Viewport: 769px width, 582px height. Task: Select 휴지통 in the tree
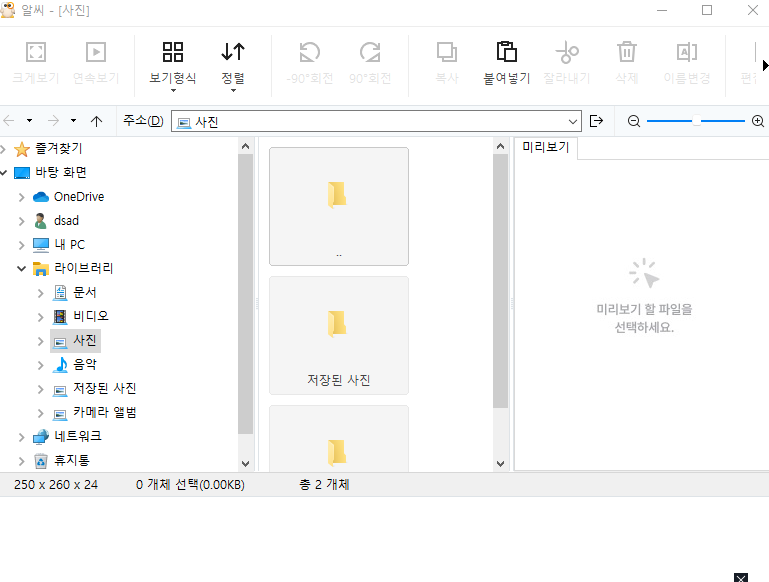pyautogui.click(x=72, y=460)
